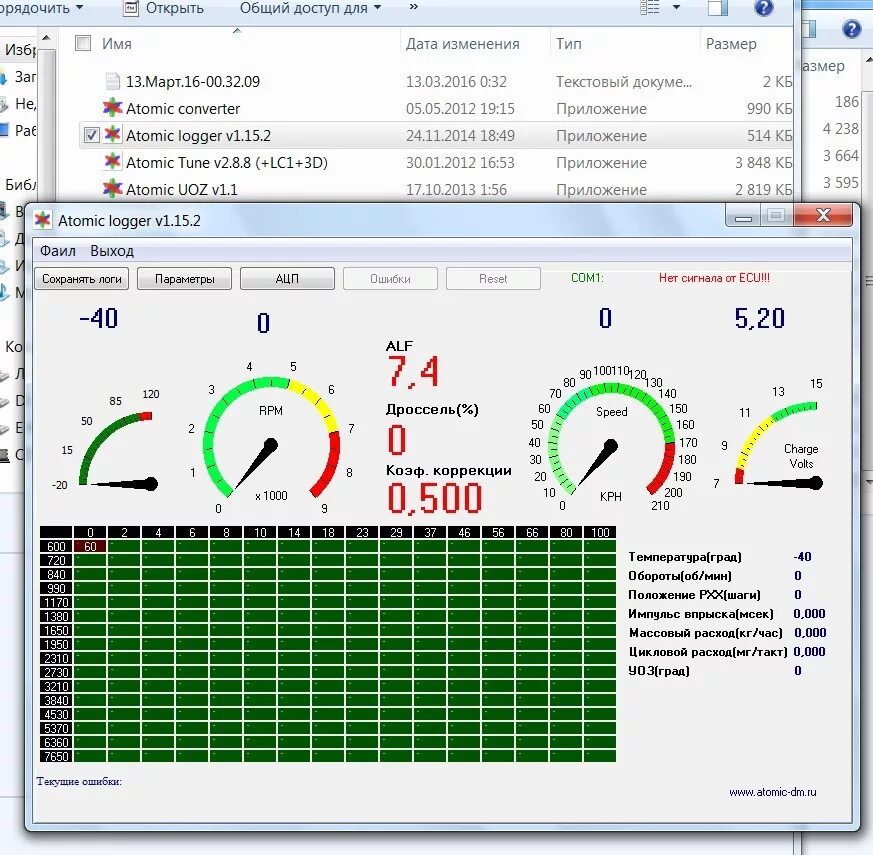
Task: Click the highlighted 60 cell in the table
Action: point(90,546)
